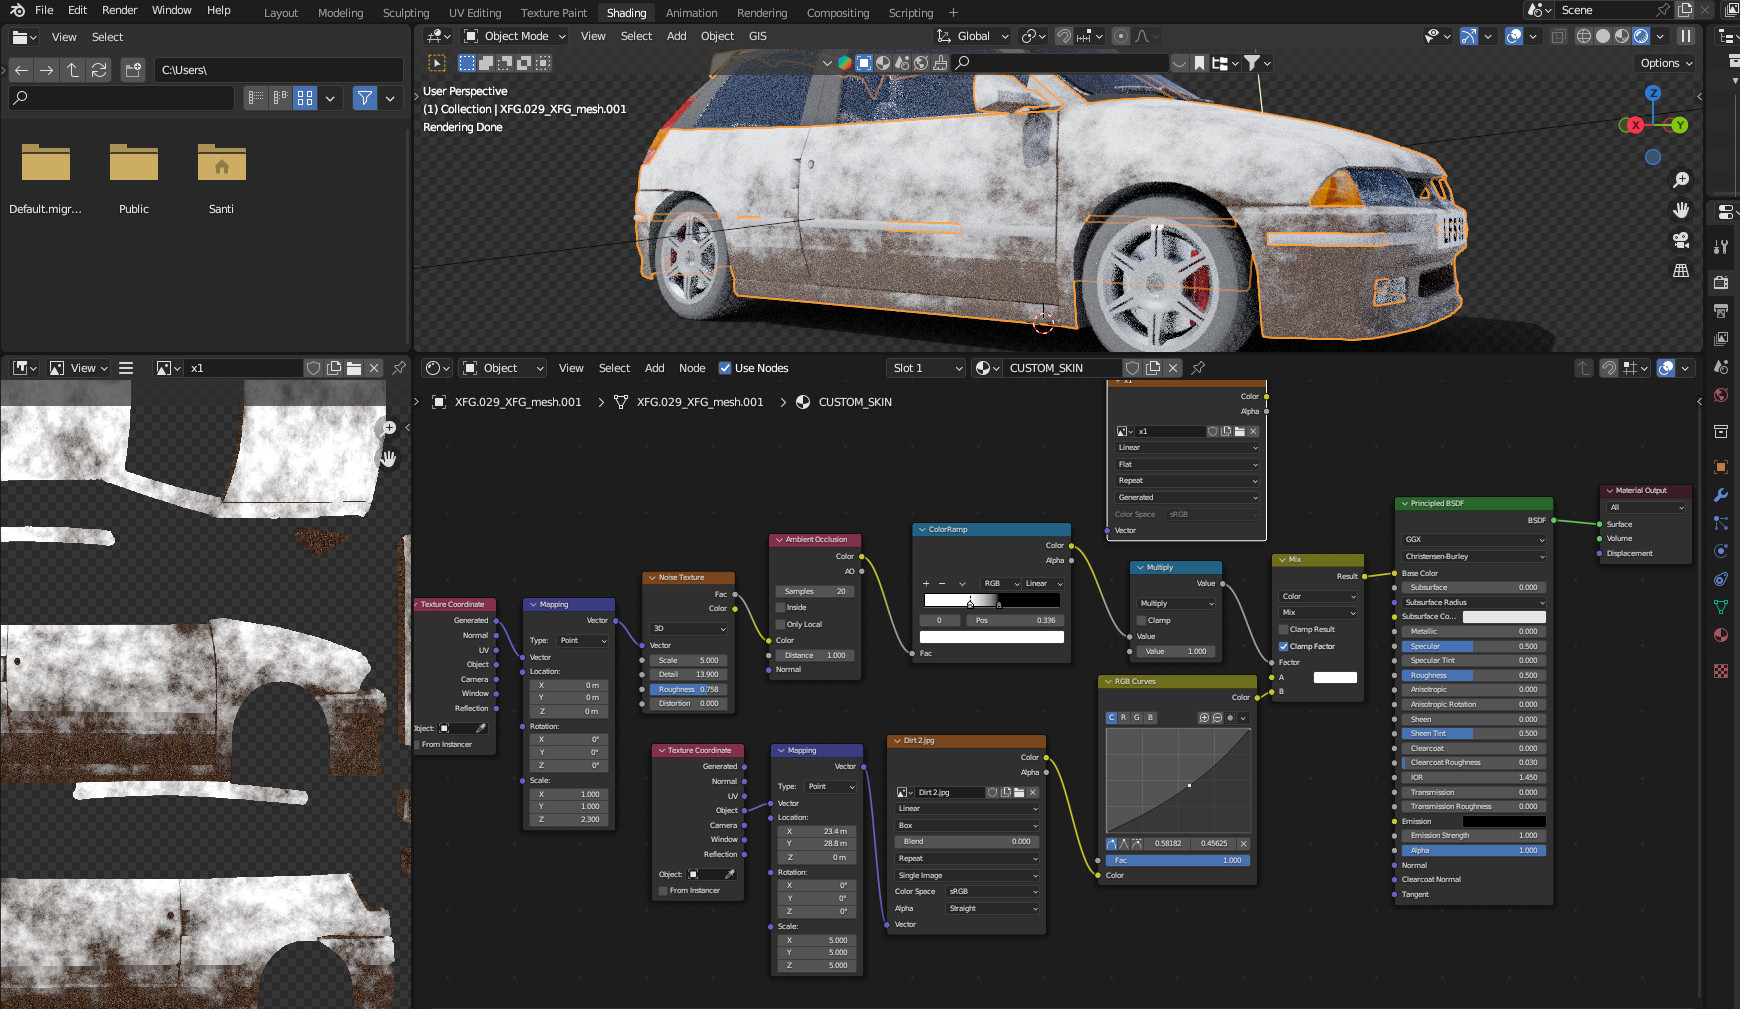Go to the parent directory
The image size is (1740, 1009).
(x=73, y=70)
